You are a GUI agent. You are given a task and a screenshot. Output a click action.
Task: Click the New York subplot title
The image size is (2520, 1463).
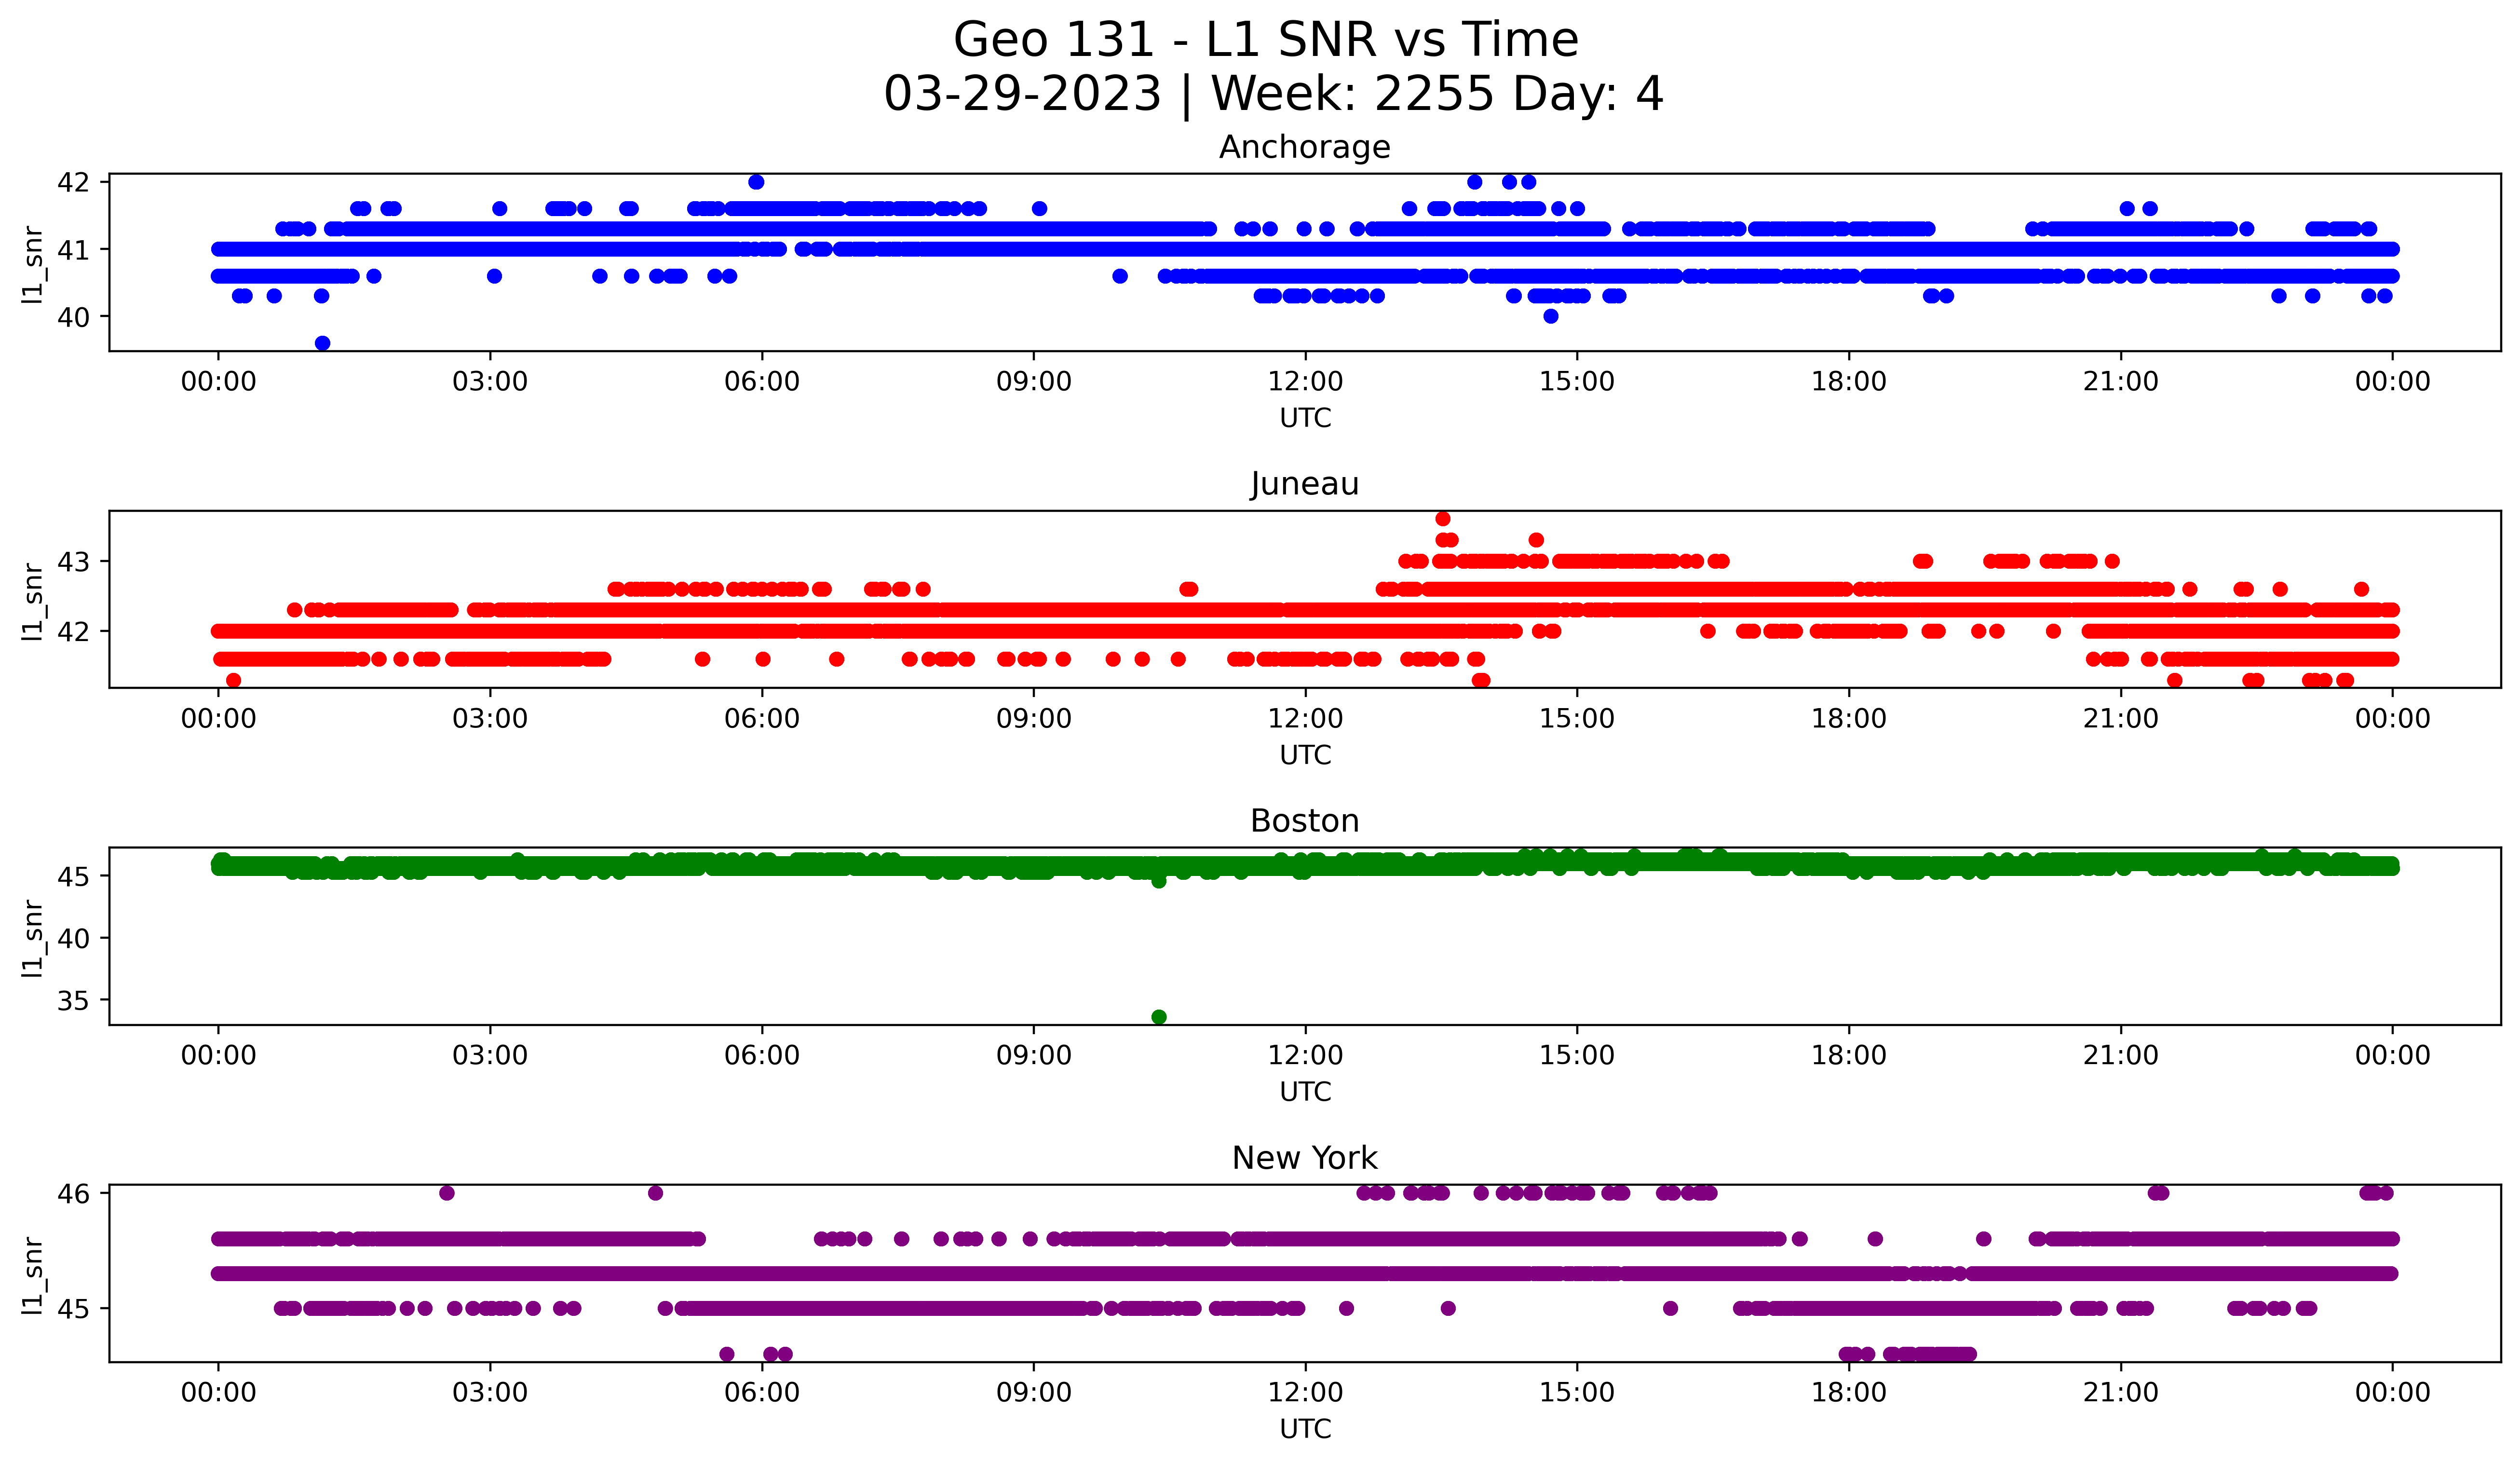1304,1158
